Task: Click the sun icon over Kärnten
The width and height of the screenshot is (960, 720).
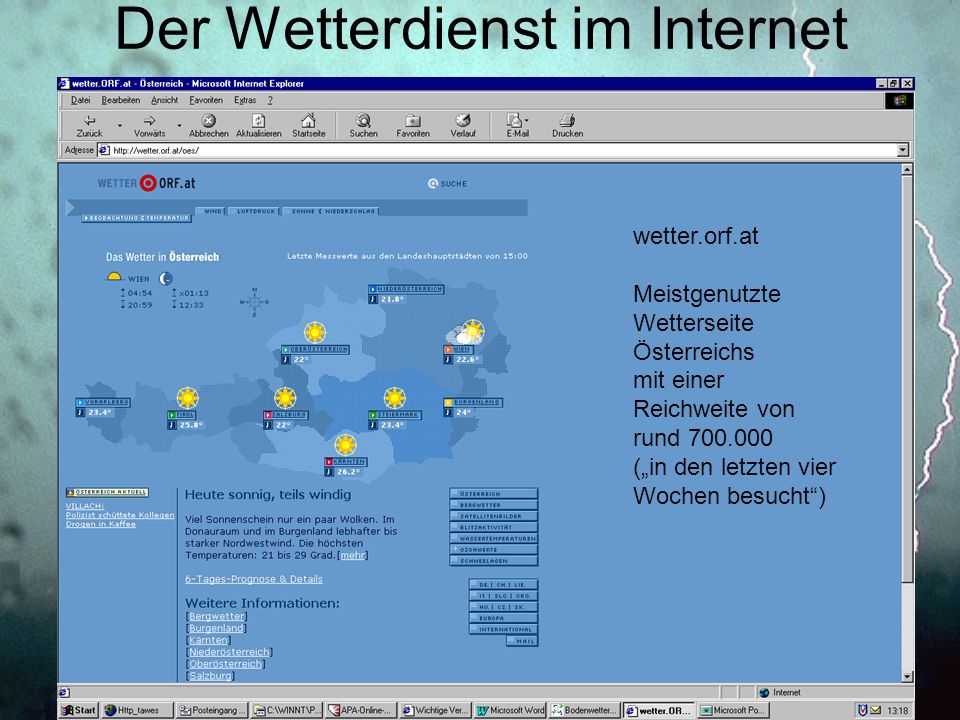Action: pyautogui.click(x=345, y=444)
